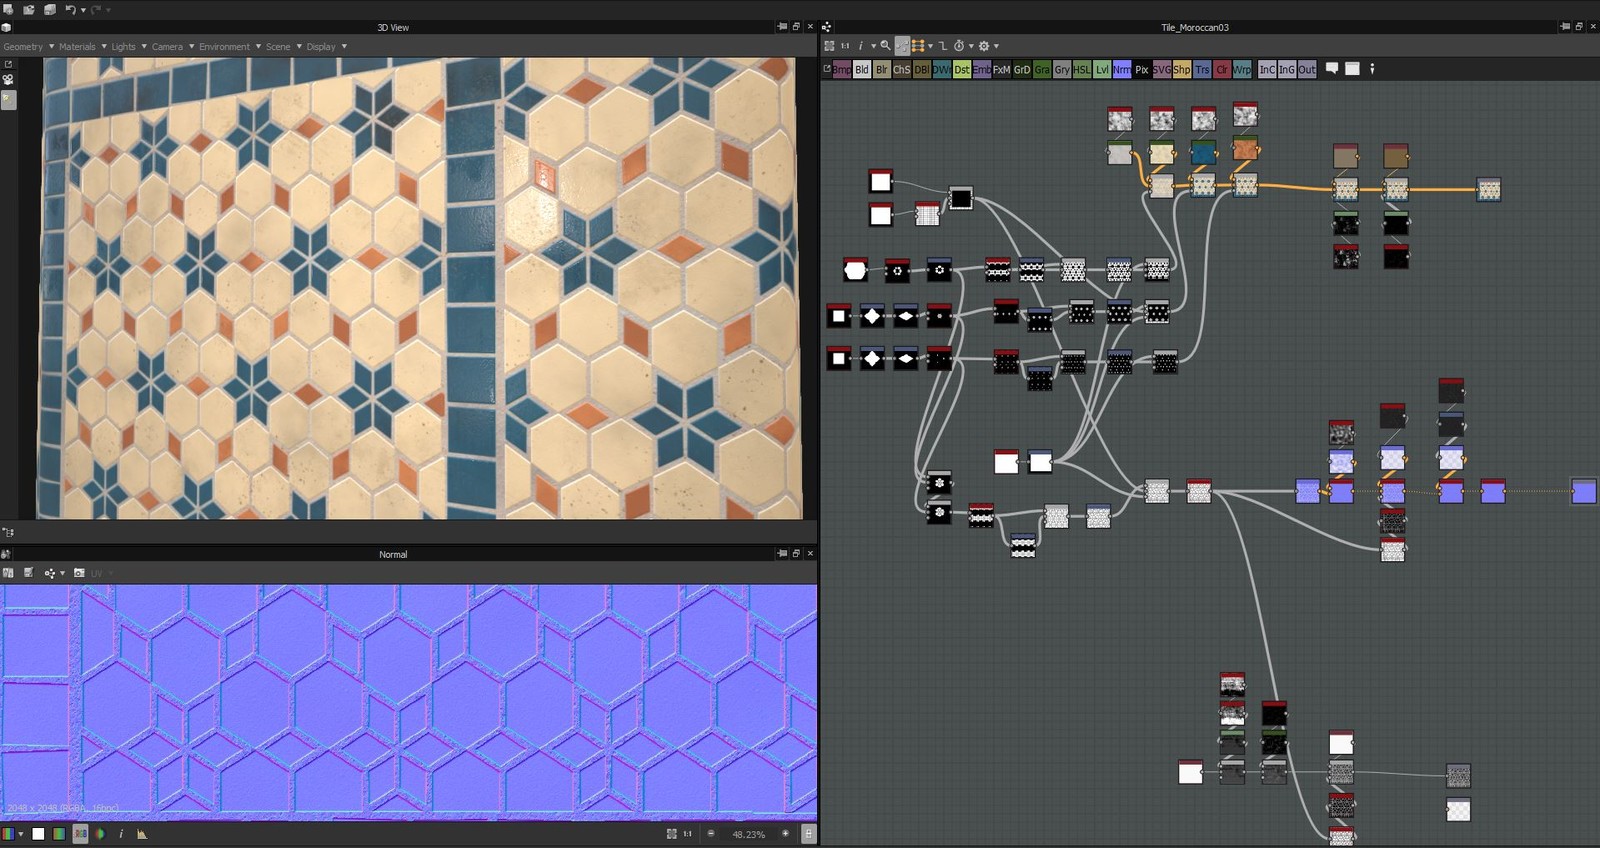The image size is (1600, 848).
Task: Click the new Substance package icon
Action: [x=8, y=9]
